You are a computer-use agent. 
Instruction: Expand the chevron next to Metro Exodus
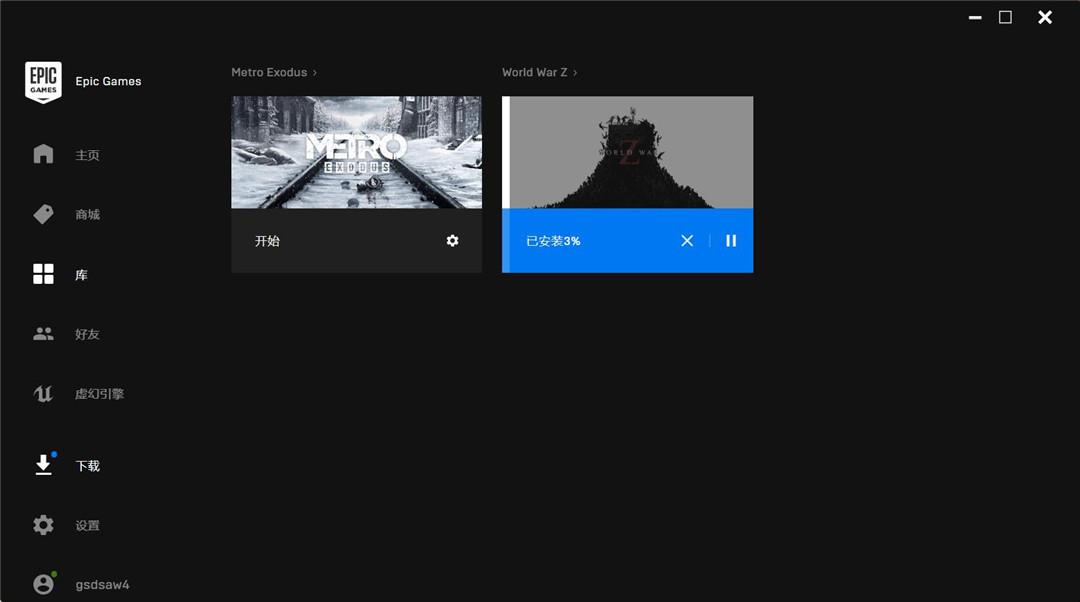[315, 72]
